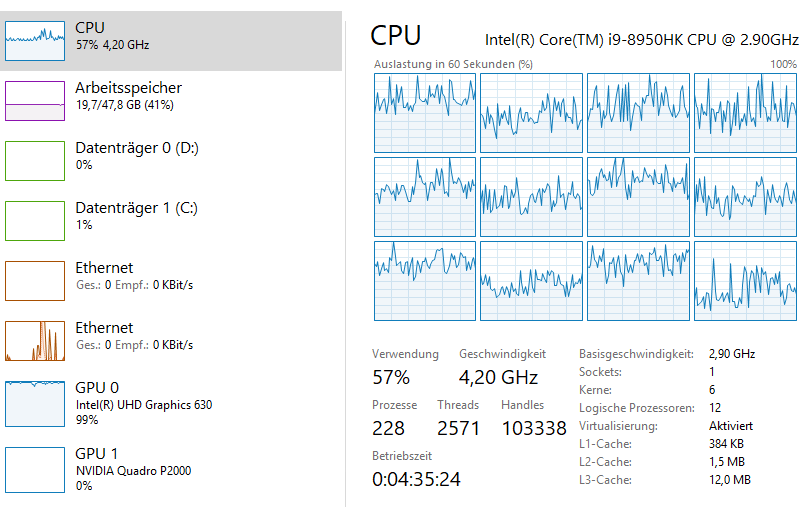
Task: Open the Arbeitsspeicher memory graph thumbnail
Action: point(35,101)
